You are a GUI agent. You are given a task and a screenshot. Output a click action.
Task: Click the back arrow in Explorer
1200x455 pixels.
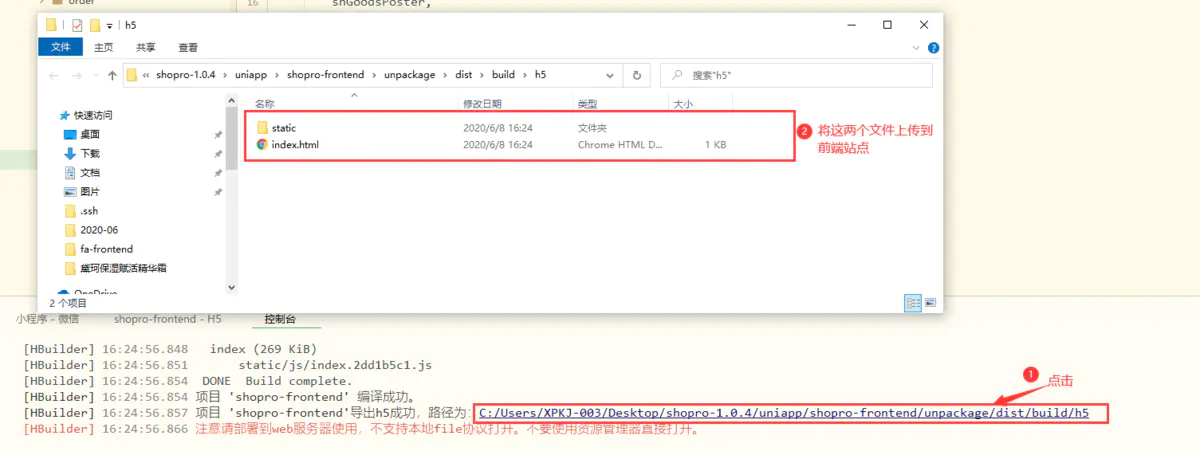(x=55, y=75)
